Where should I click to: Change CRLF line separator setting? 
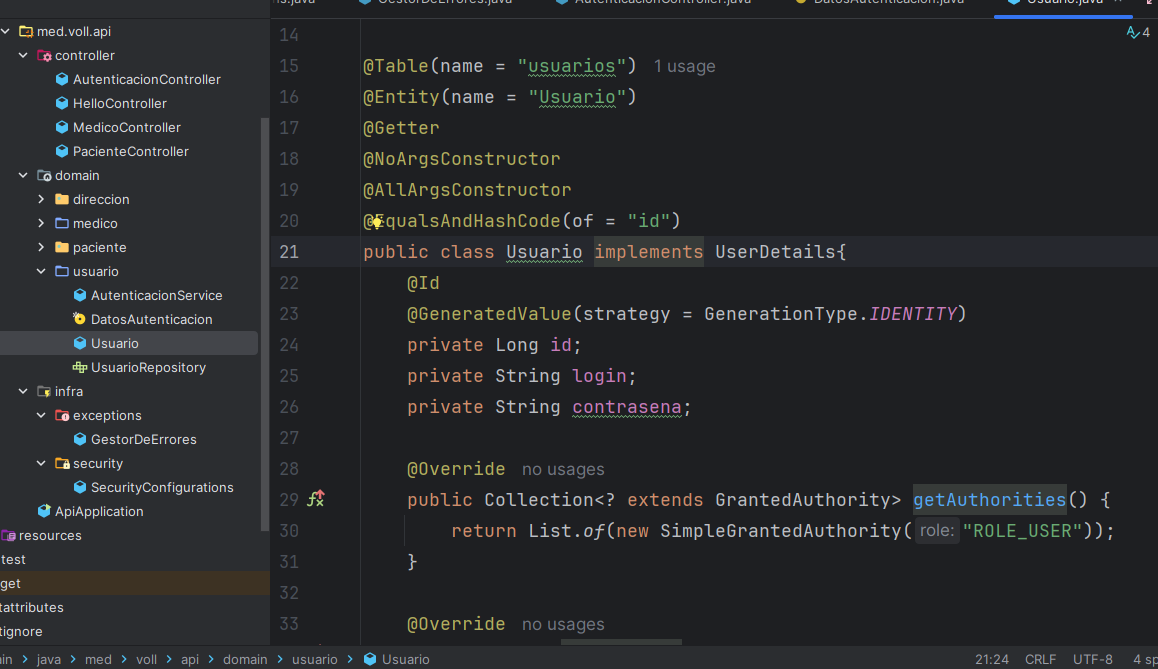pyautogui.click(x=1040, y=659)
